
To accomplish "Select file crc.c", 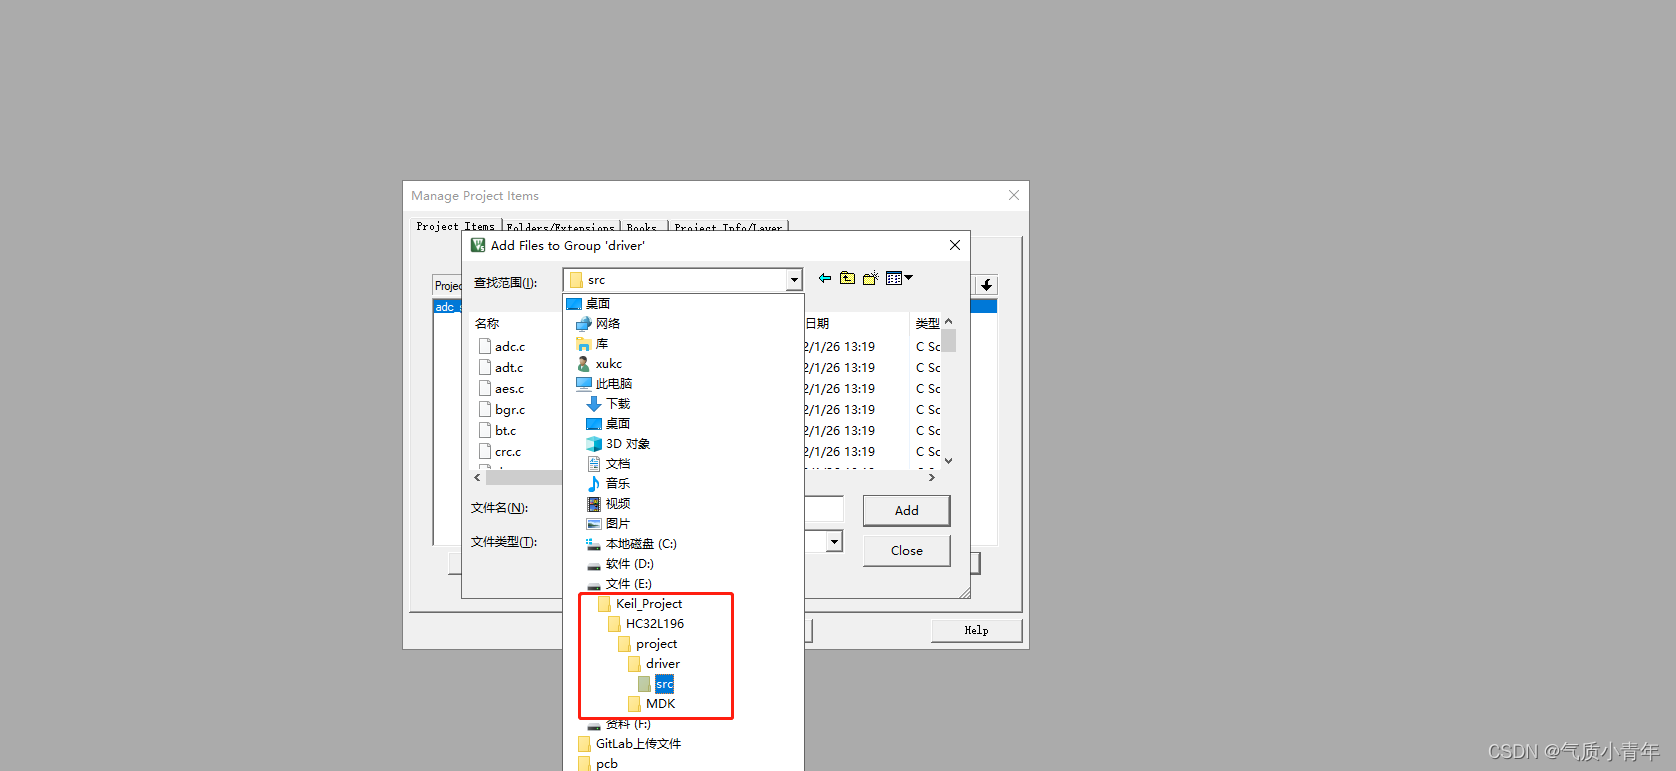I will click(x=500, y=451).
